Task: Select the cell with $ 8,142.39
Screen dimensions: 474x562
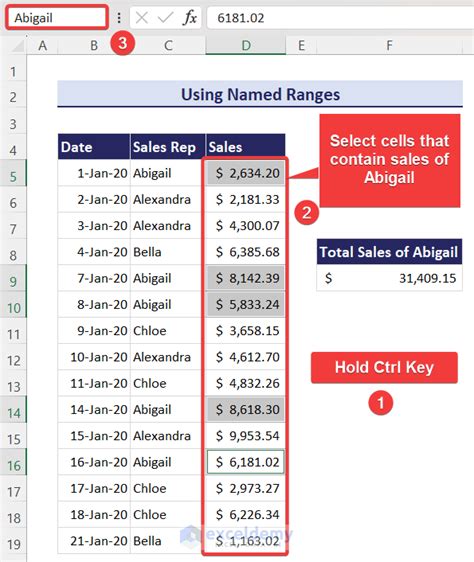Action: click(x=246, y=278)
